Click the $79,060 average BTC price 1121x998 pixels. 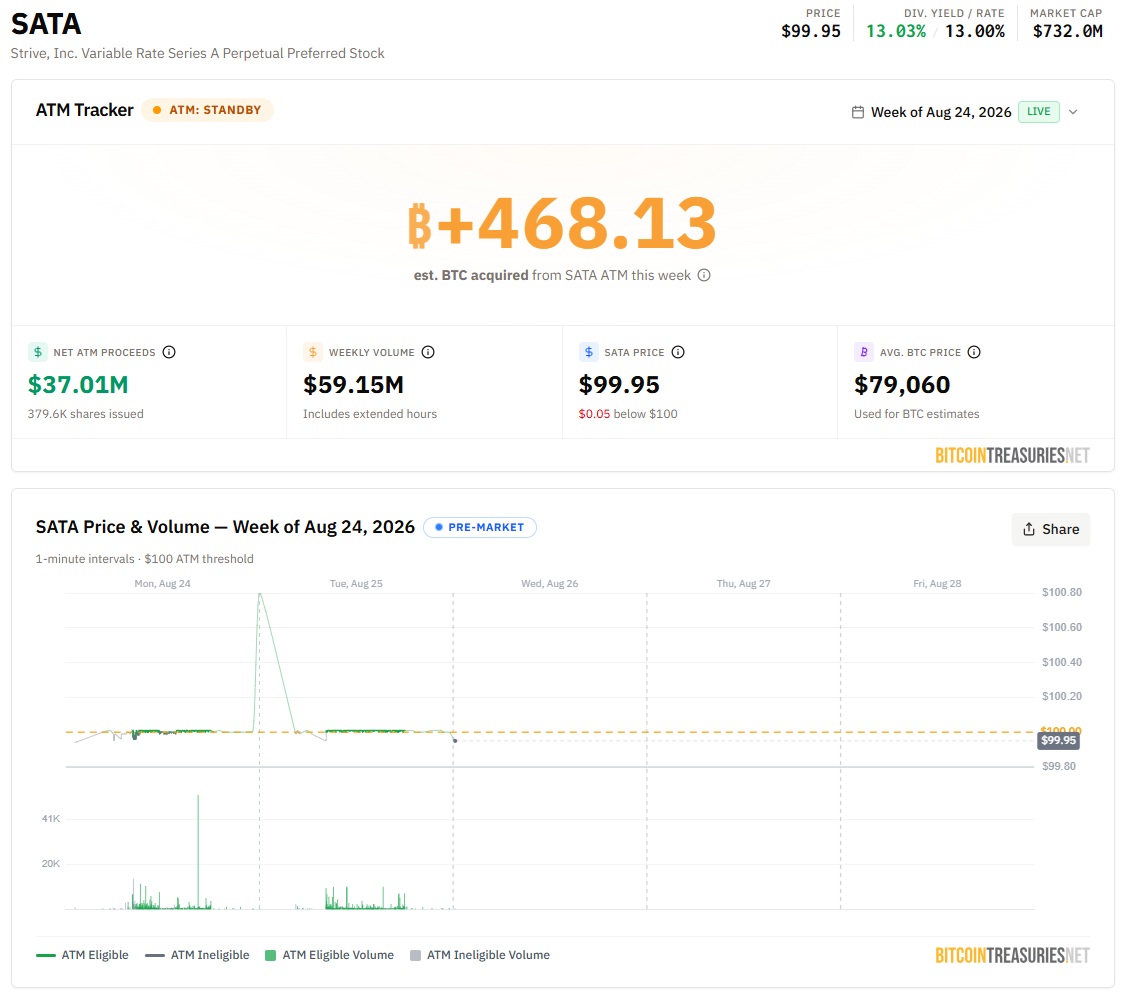click(902, 385)
